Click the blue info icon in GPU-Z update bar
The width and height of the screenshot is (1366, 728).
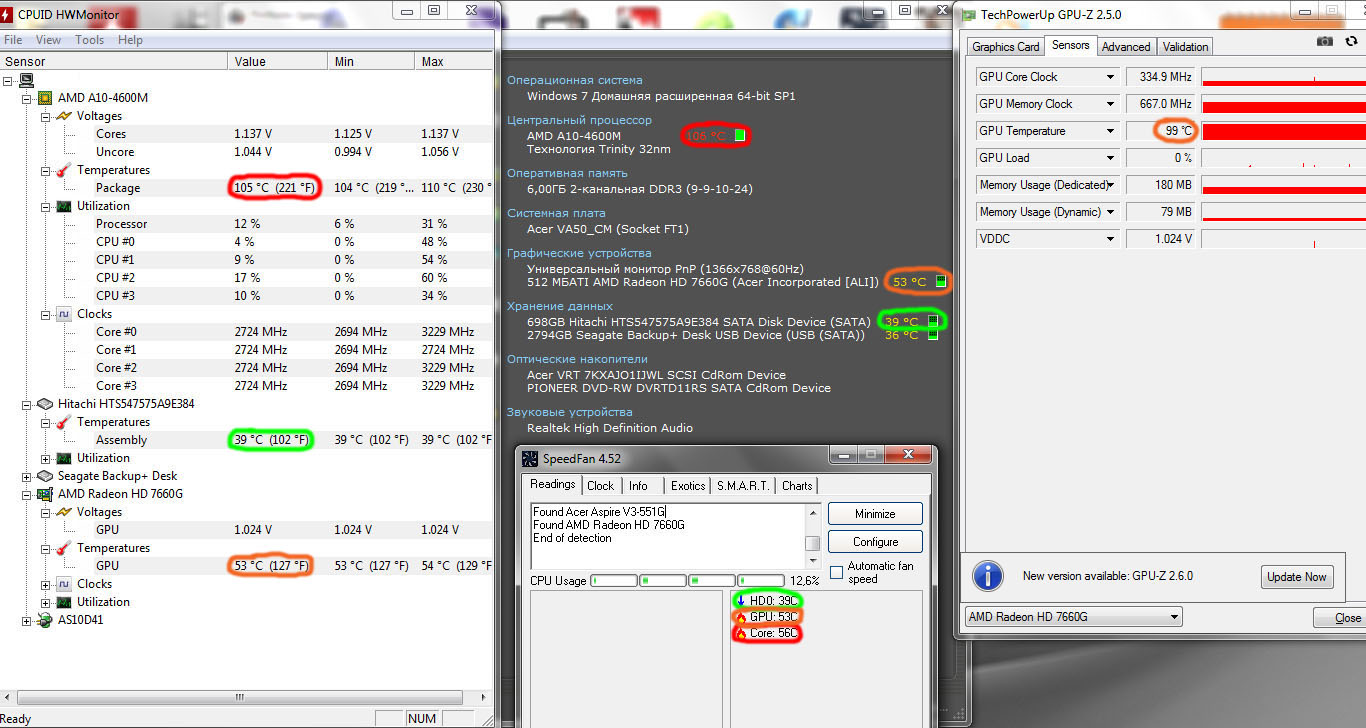(988, 576)
